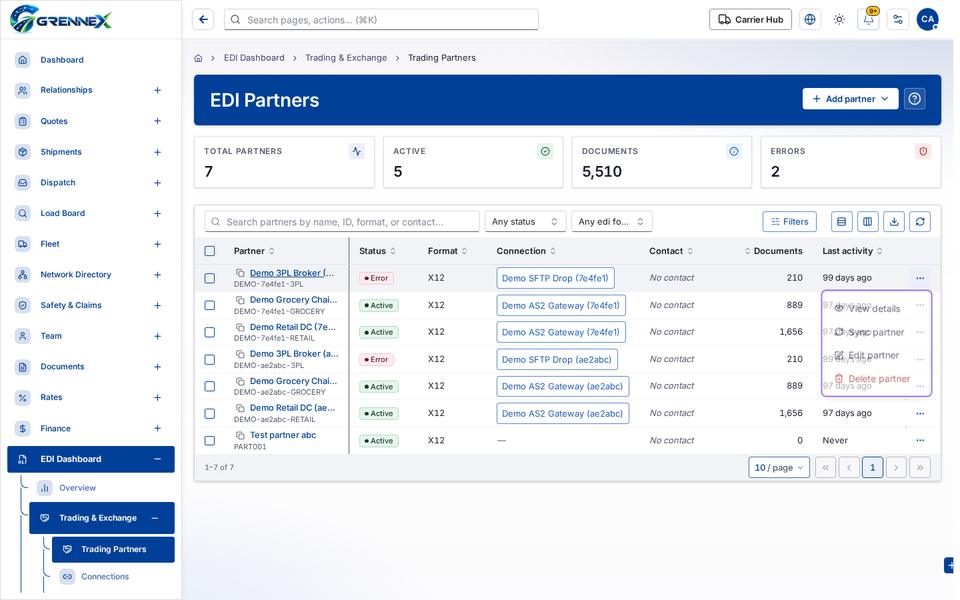The width and height of the screenshot is (960, 600).
Task: Open the Any status dropdown
Action: click(525, 222)
